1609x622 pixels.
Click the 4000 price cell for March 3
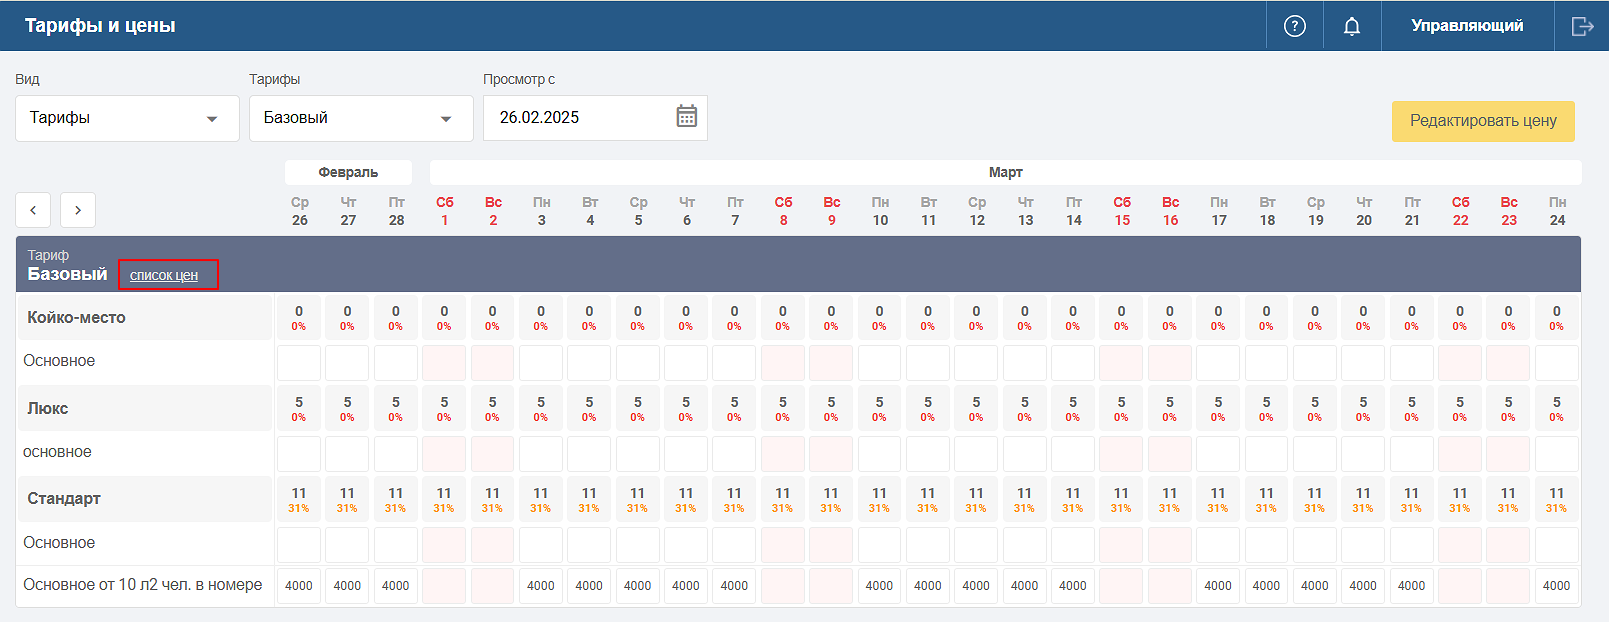pos(541,586)
